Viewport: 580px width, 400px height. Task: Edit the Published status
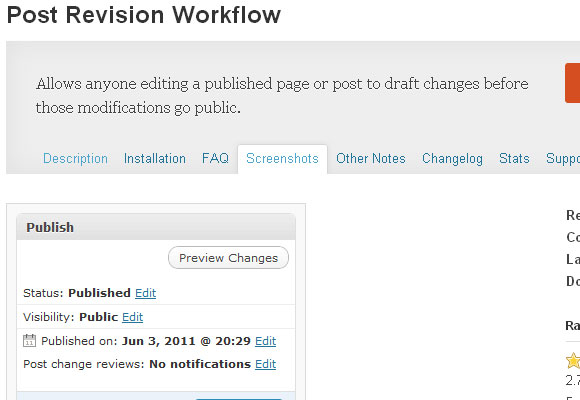[x=145, y=293]
